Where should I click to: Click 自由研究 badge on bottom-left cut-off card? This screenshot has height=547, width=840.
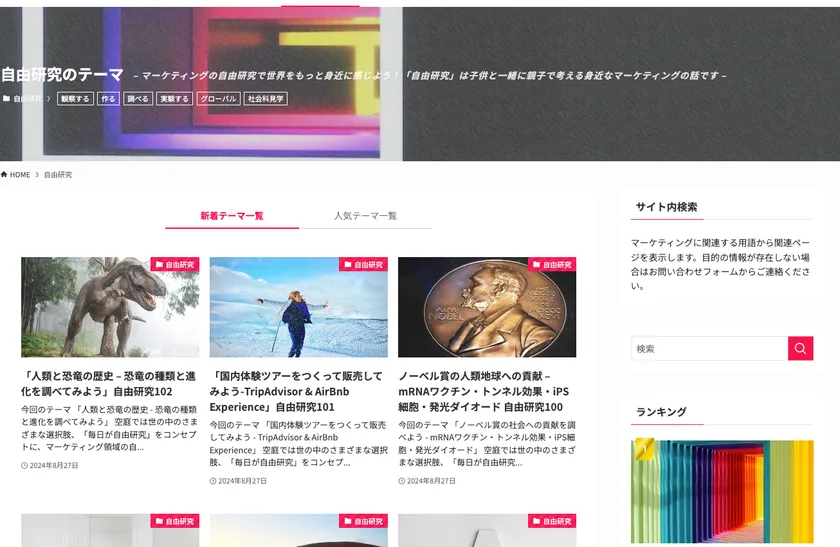click(175, 521)
